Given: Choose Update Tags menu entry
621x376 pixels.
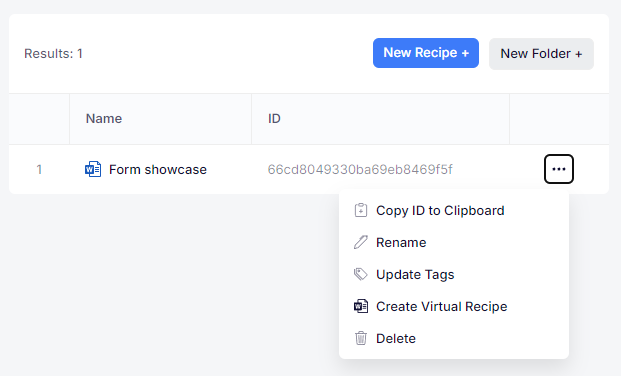Looking at the screenshot, I should click(454, 275).
